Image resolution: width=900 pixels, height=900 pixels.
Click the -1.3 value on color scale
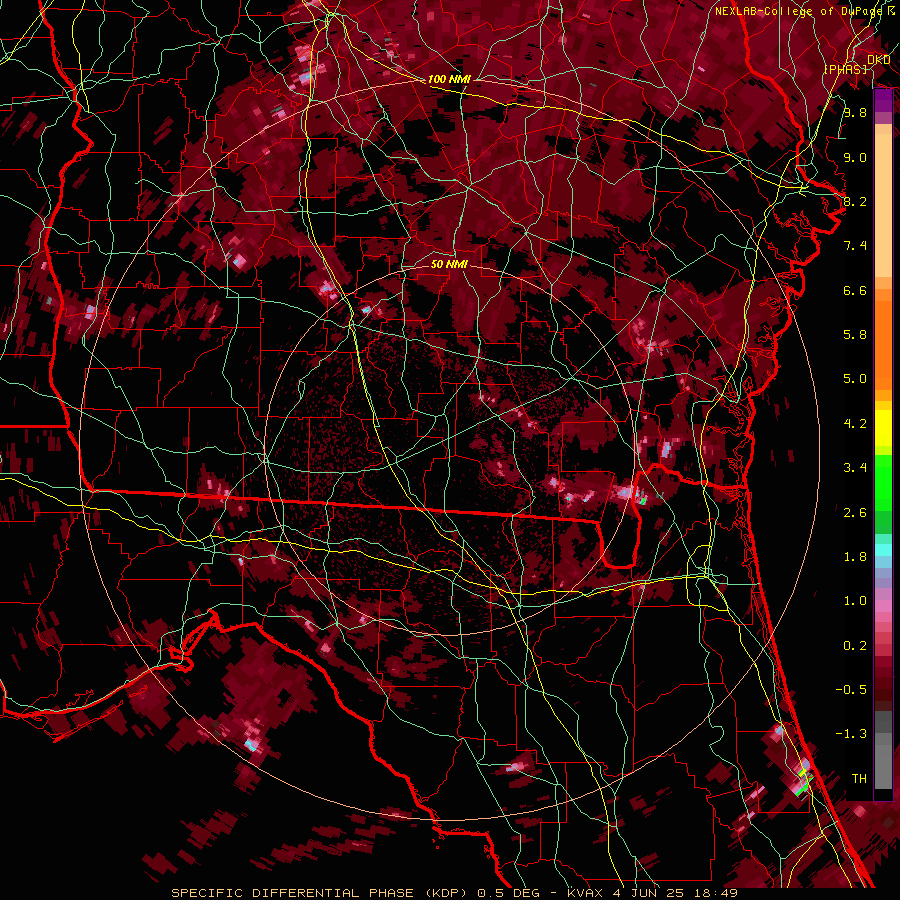tap(851, 734)
